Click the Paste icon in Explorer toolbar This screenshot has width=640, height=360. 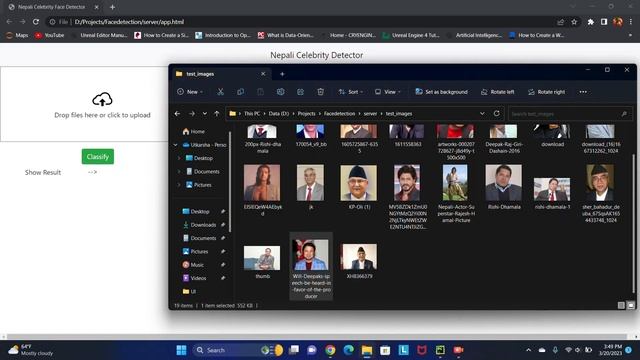tap(260, 92)
